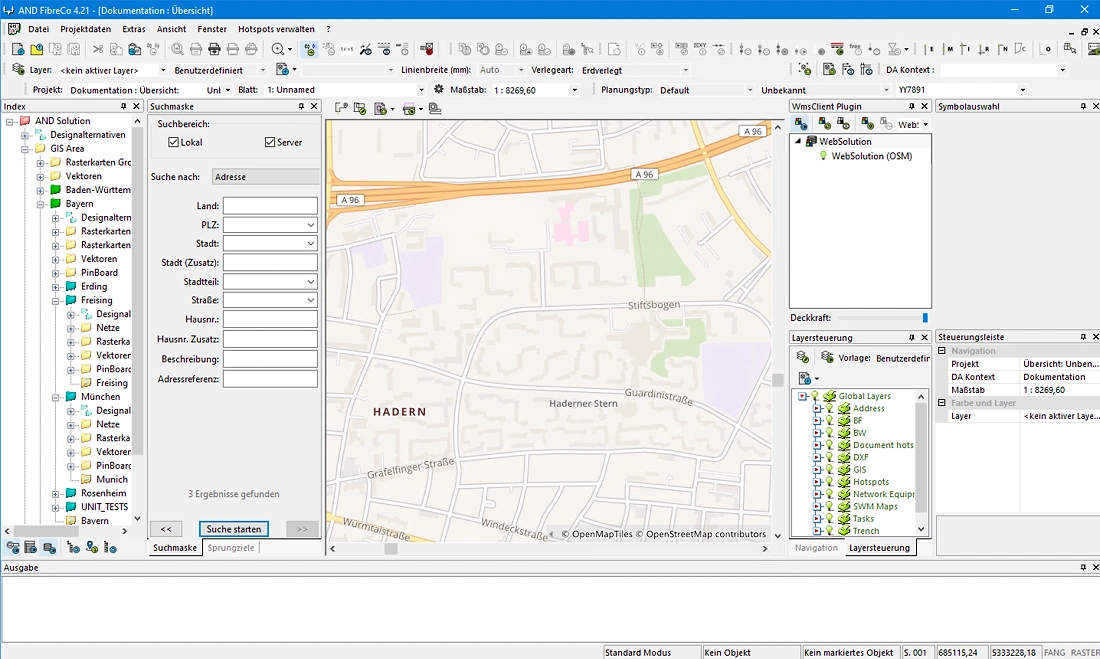Click the black printer icon
Image resolution: width=1100 pixels, height=659 pixels.
coord(215,49)
